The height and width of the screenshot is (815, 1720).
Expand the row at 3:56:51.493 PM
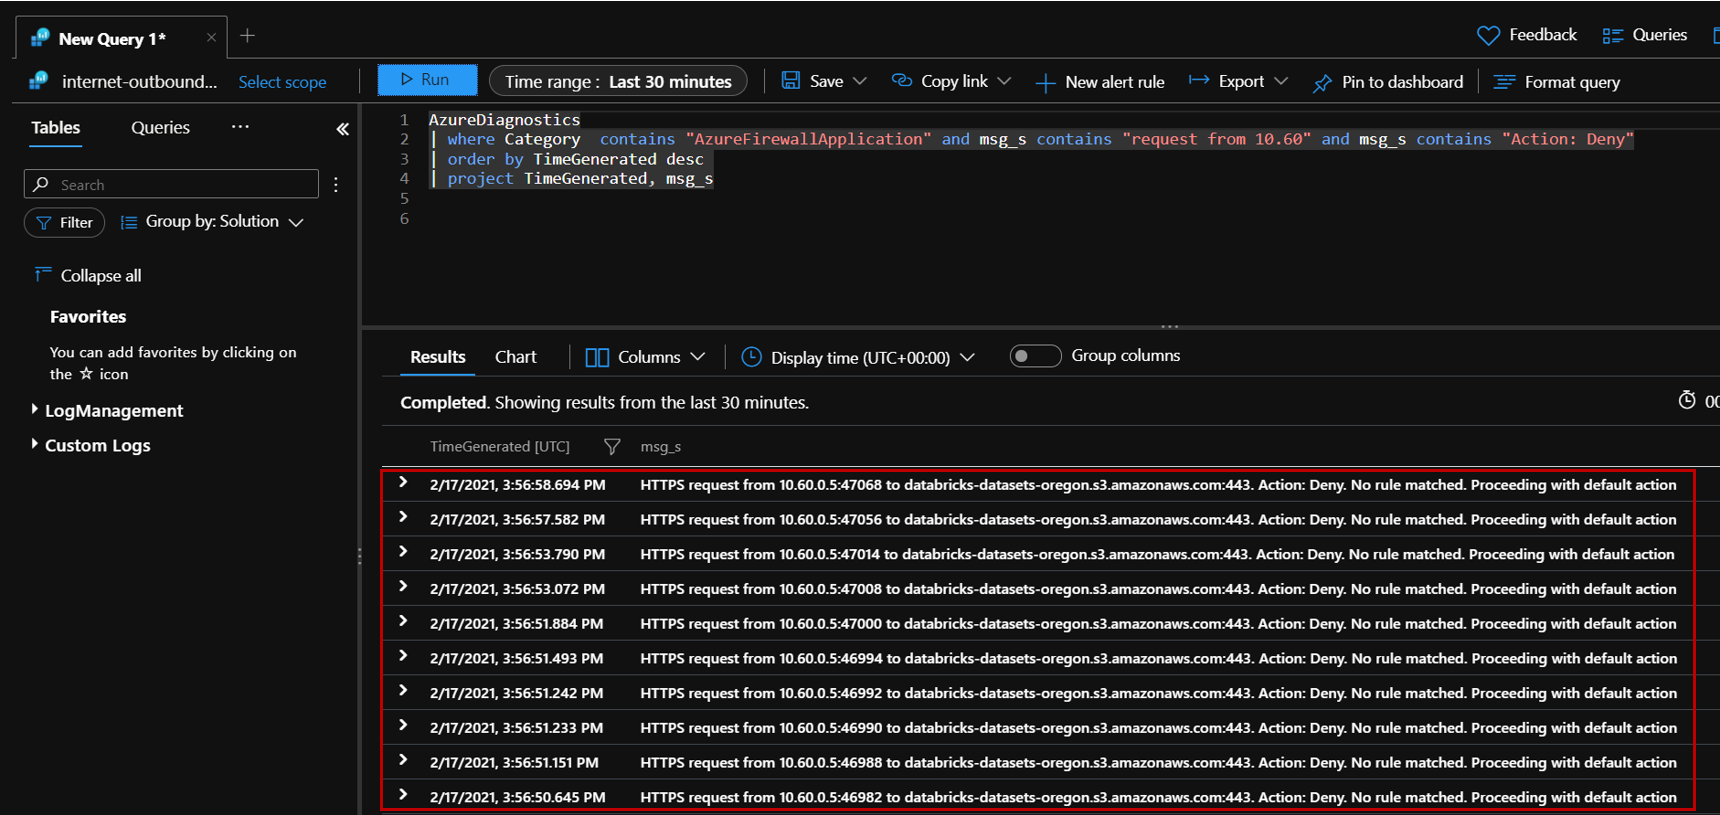[x=403, y=656]
